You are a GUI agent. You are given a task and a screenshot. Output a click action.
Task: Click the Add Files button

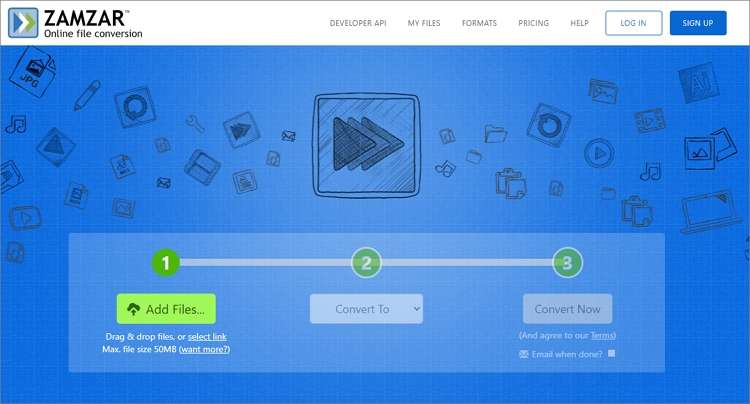pos(166,309)
